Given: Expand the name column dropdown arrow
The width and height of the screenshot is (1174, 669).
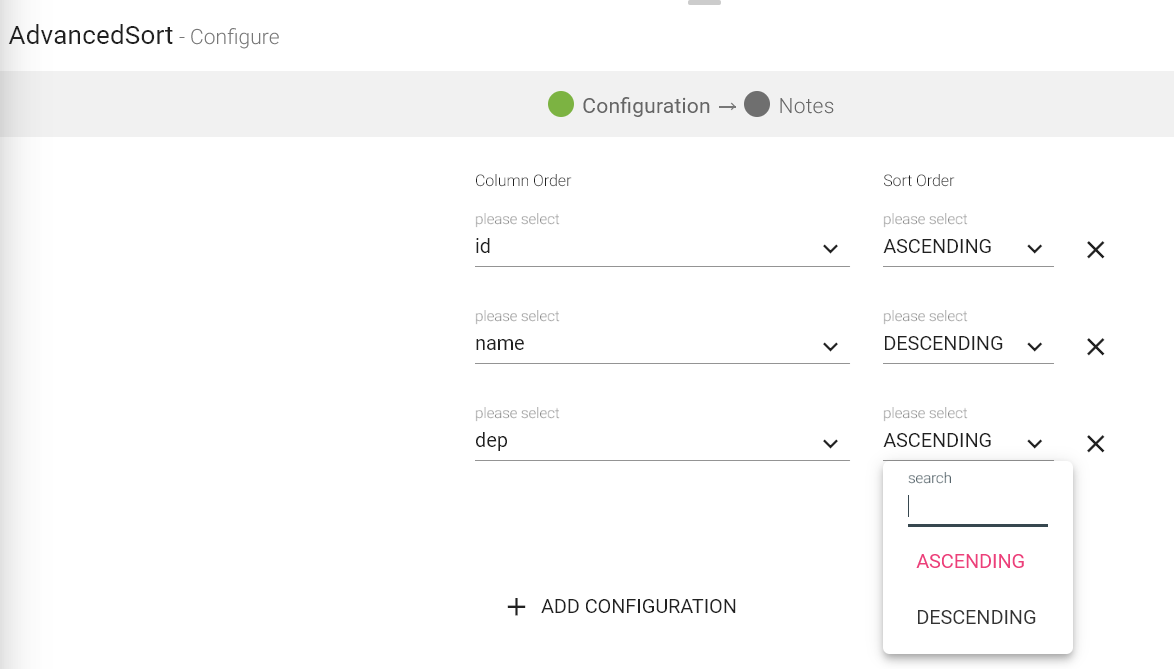Looking at the screenshot, I should click(830, 346).
